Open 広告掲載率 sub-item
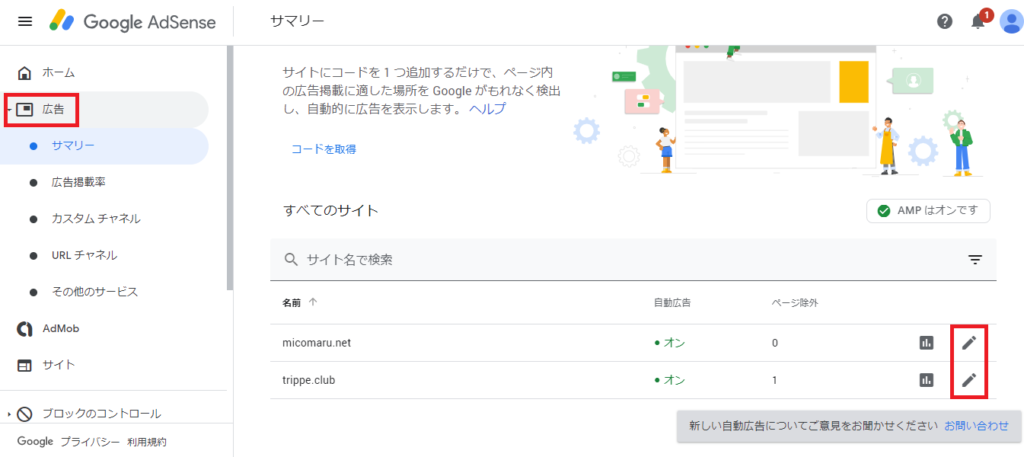Viewport: 1024px width, 457px height. coord(78,183)
